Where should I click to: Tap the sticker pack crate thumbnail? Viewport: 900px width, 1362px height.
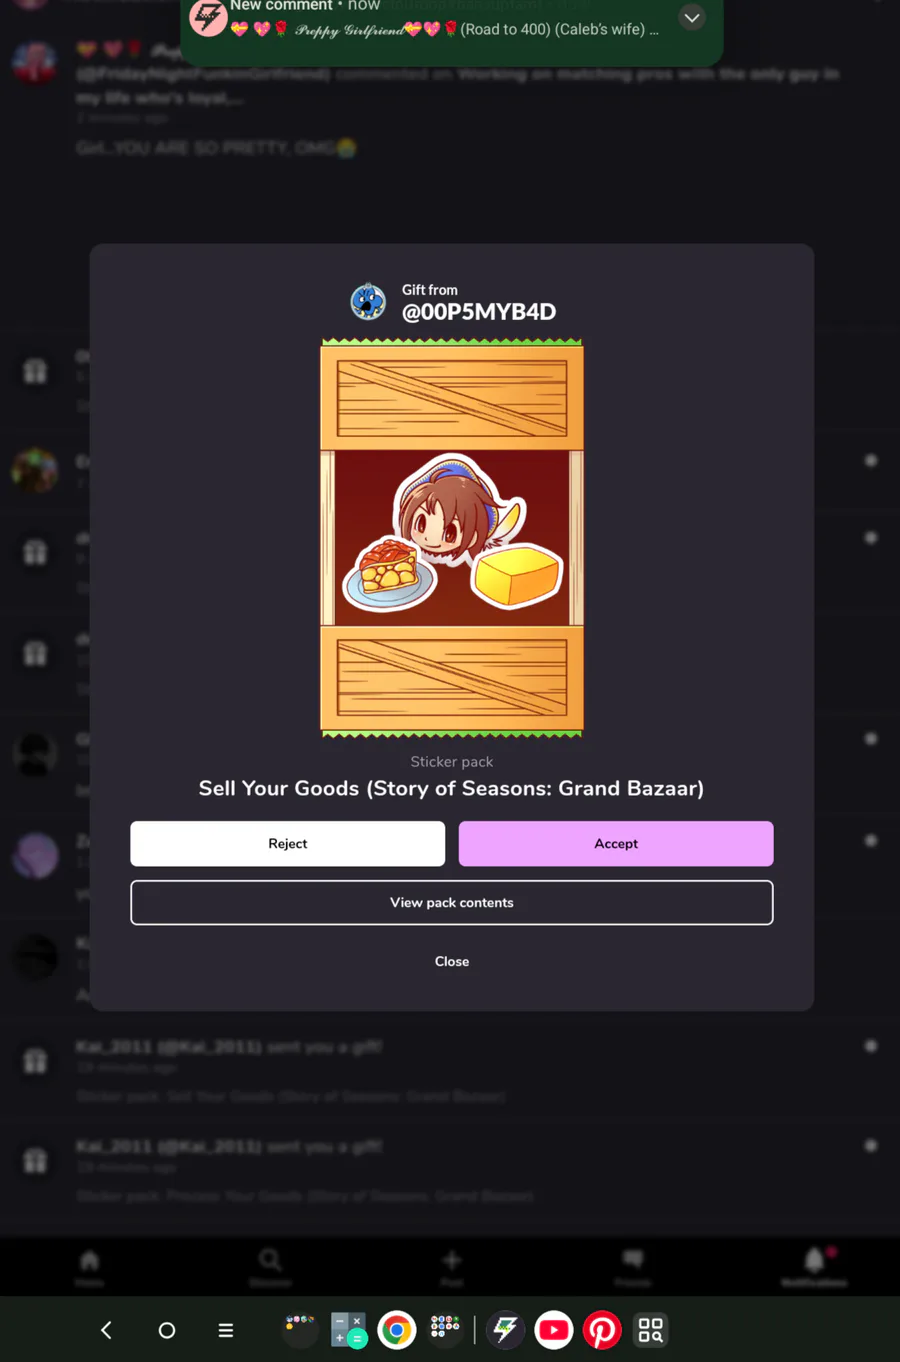[x=452, y=538]
